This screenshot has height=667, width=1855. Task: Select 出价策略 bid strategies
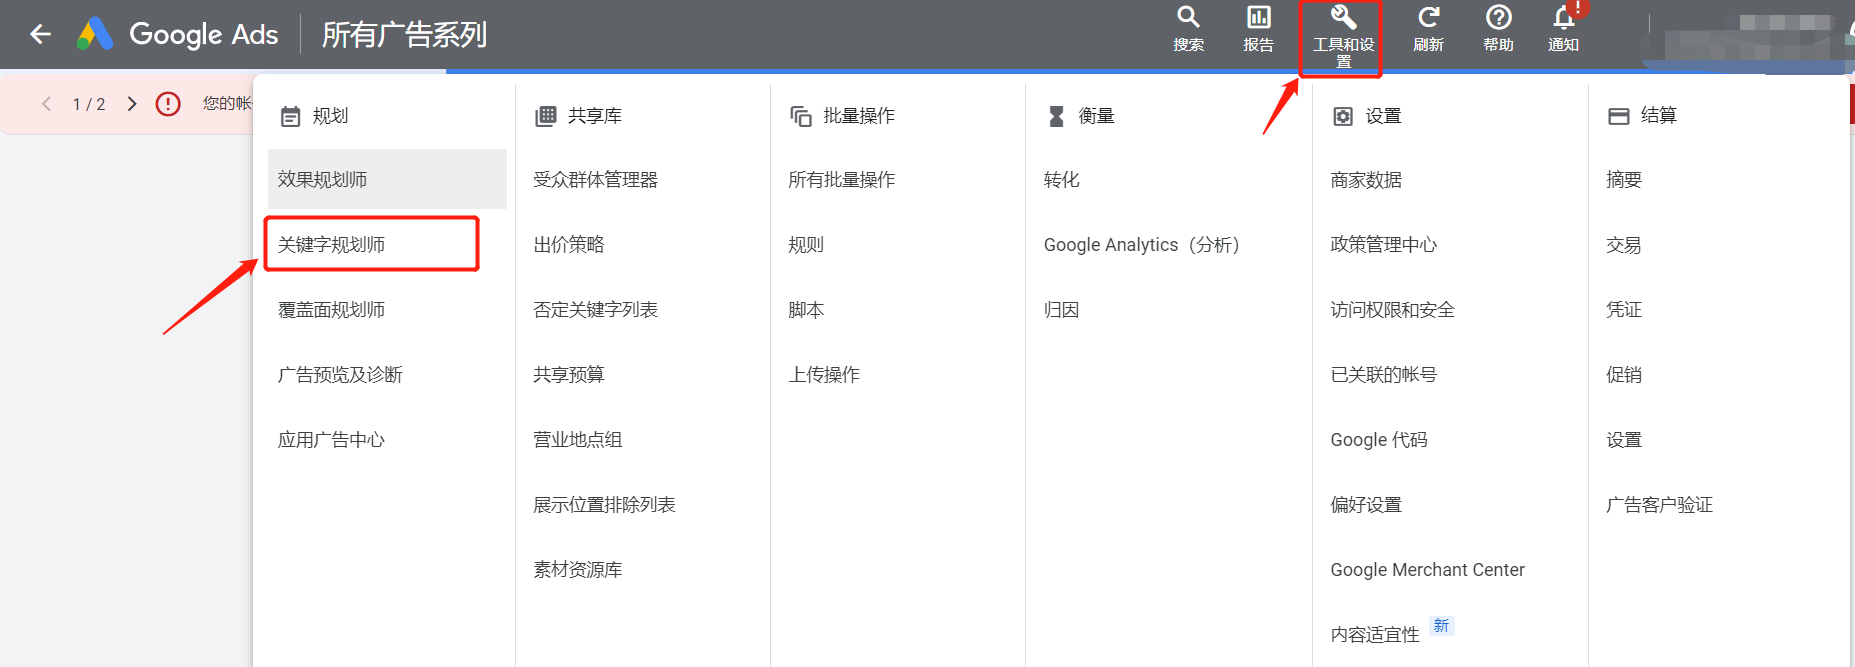(568, 245)
